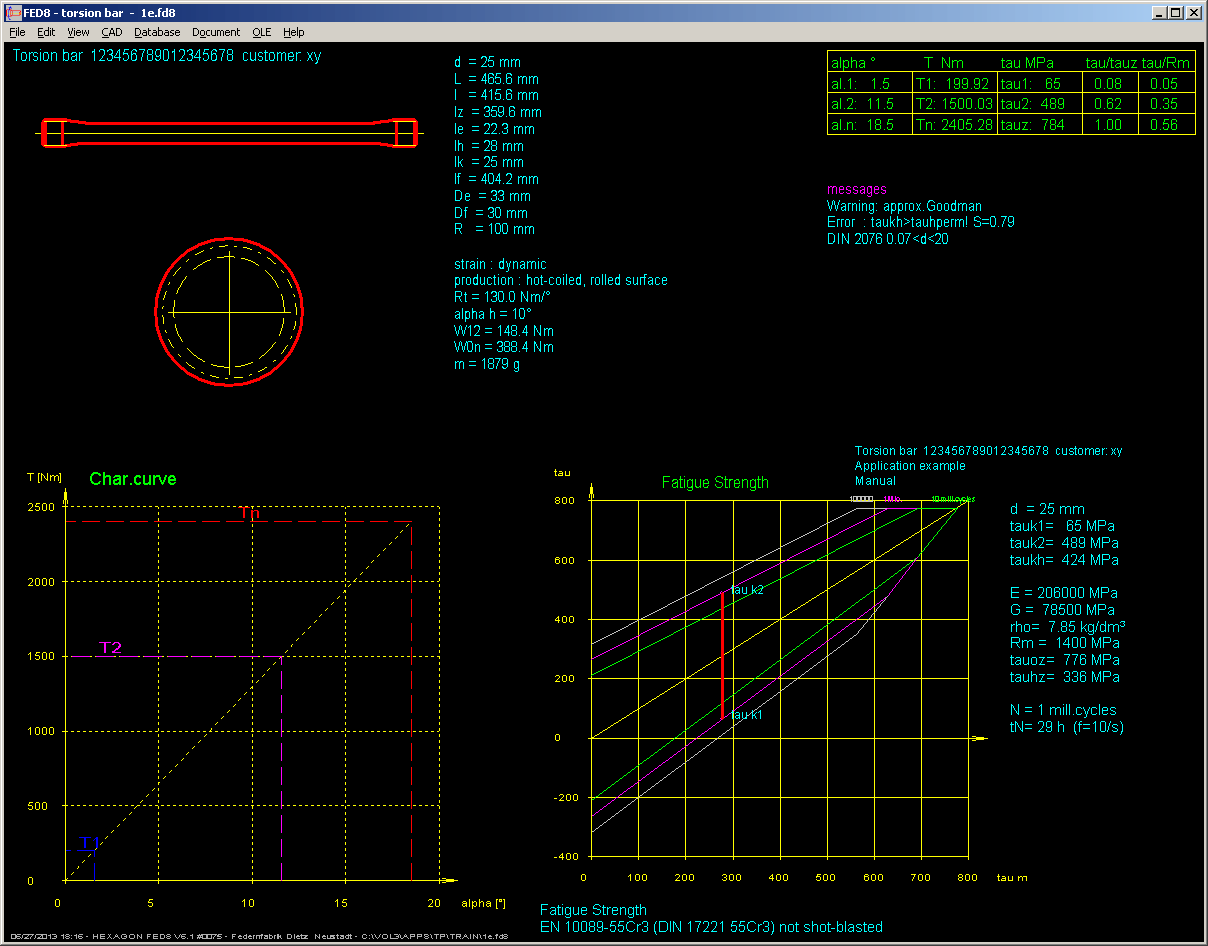
Task: Click the magenta 'messages' heading
Action: [x=856, y=189]
